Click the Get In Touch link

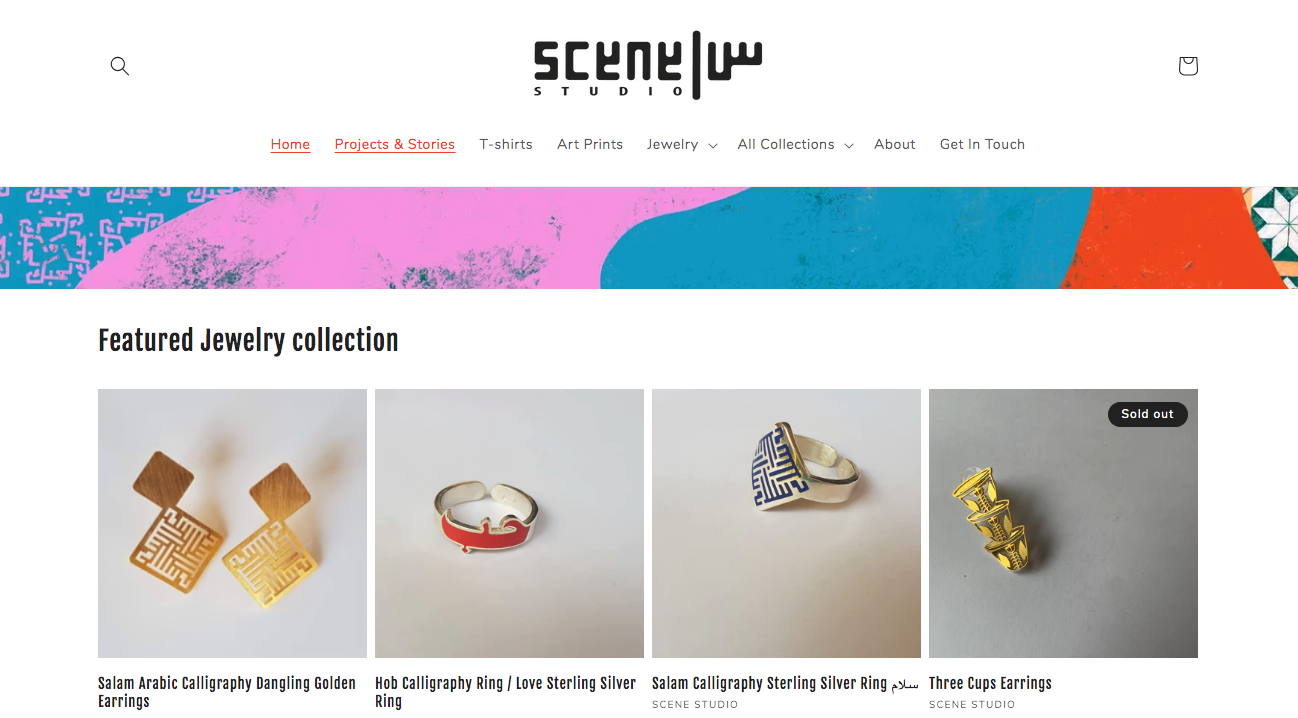click(982, 144)
